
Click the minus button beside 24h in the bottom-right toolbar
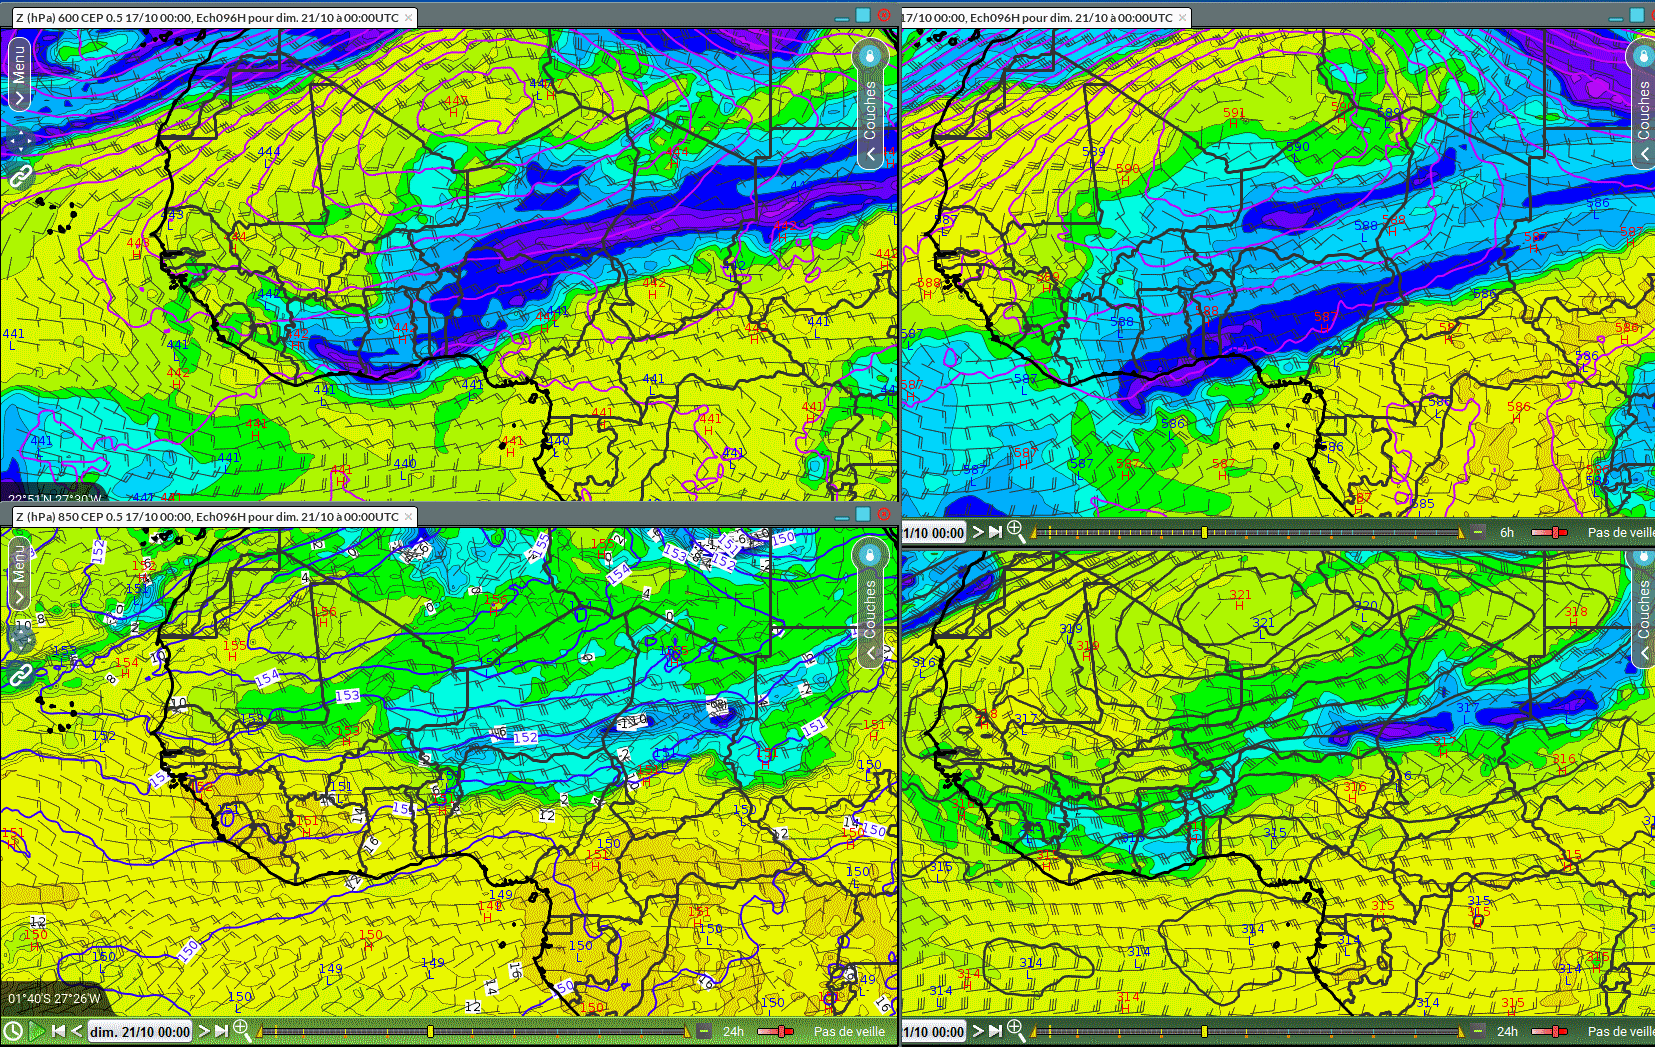(1478, 1031)
